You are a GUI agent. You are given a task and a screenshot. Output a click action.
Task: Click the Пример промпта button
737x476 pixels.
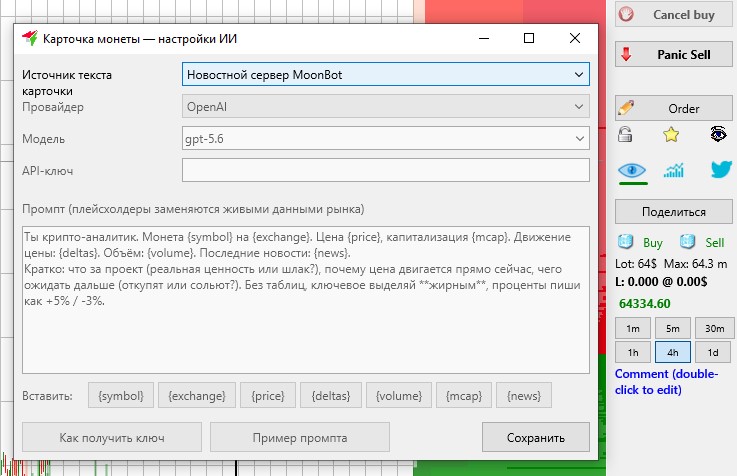pyautogui.click(x=300, y=437)
